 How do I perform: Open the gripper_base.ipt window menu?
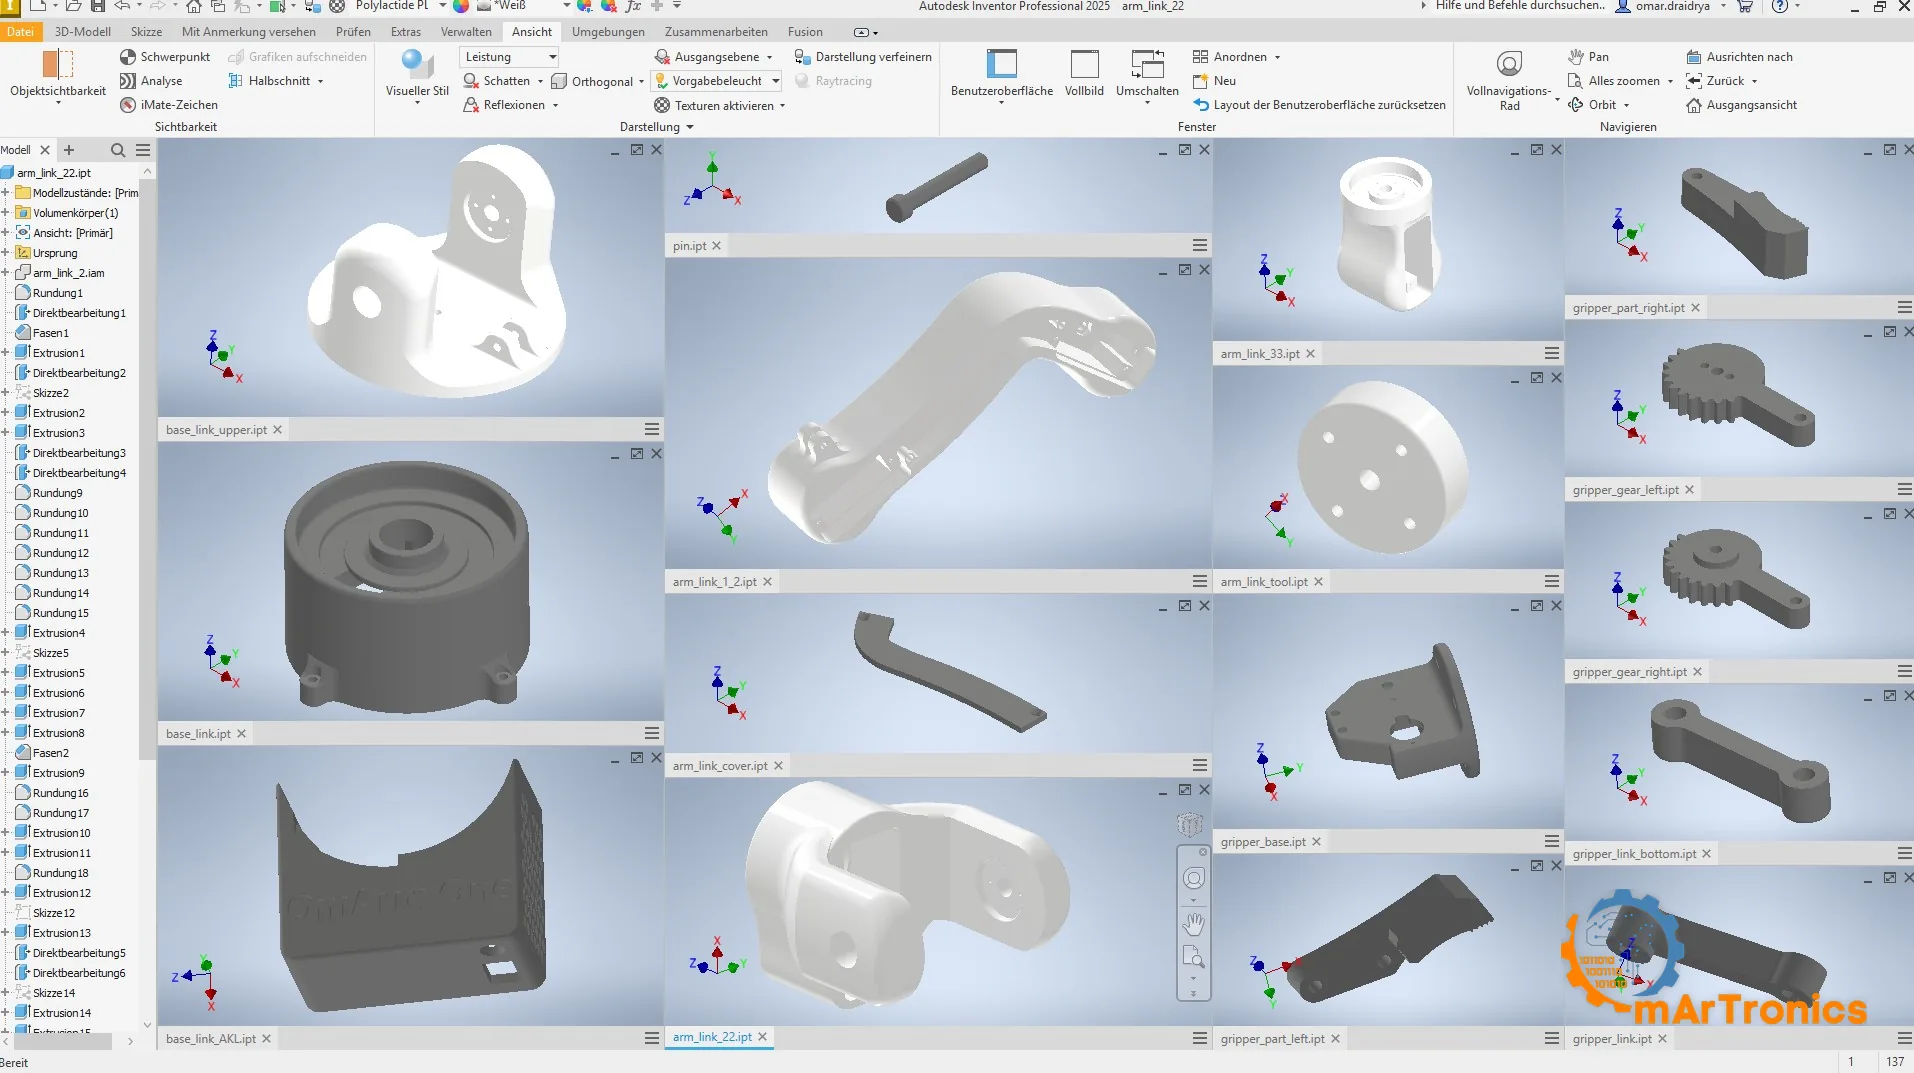[x=1551, y=842]
